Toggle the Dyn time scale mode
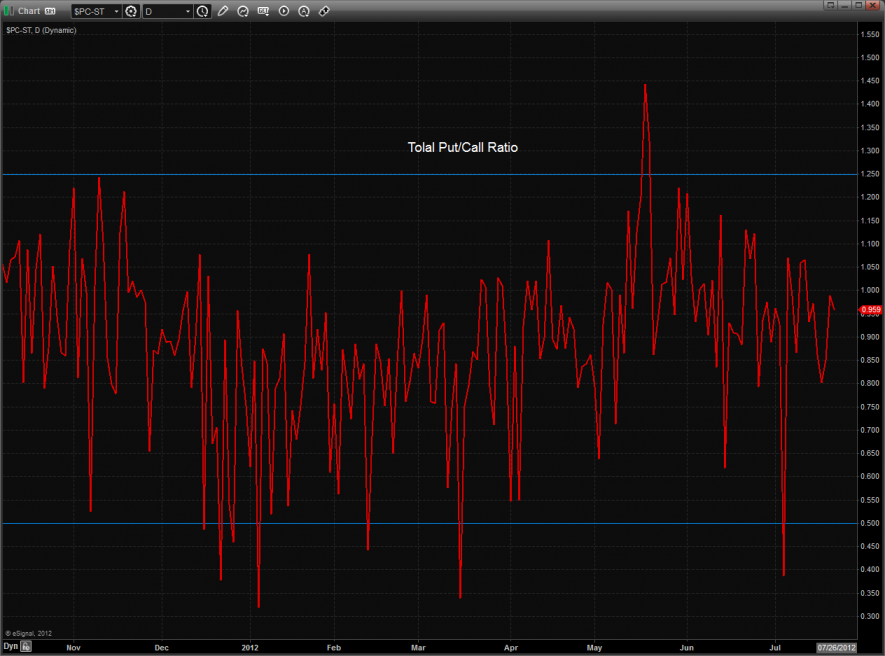 point(10,647)
